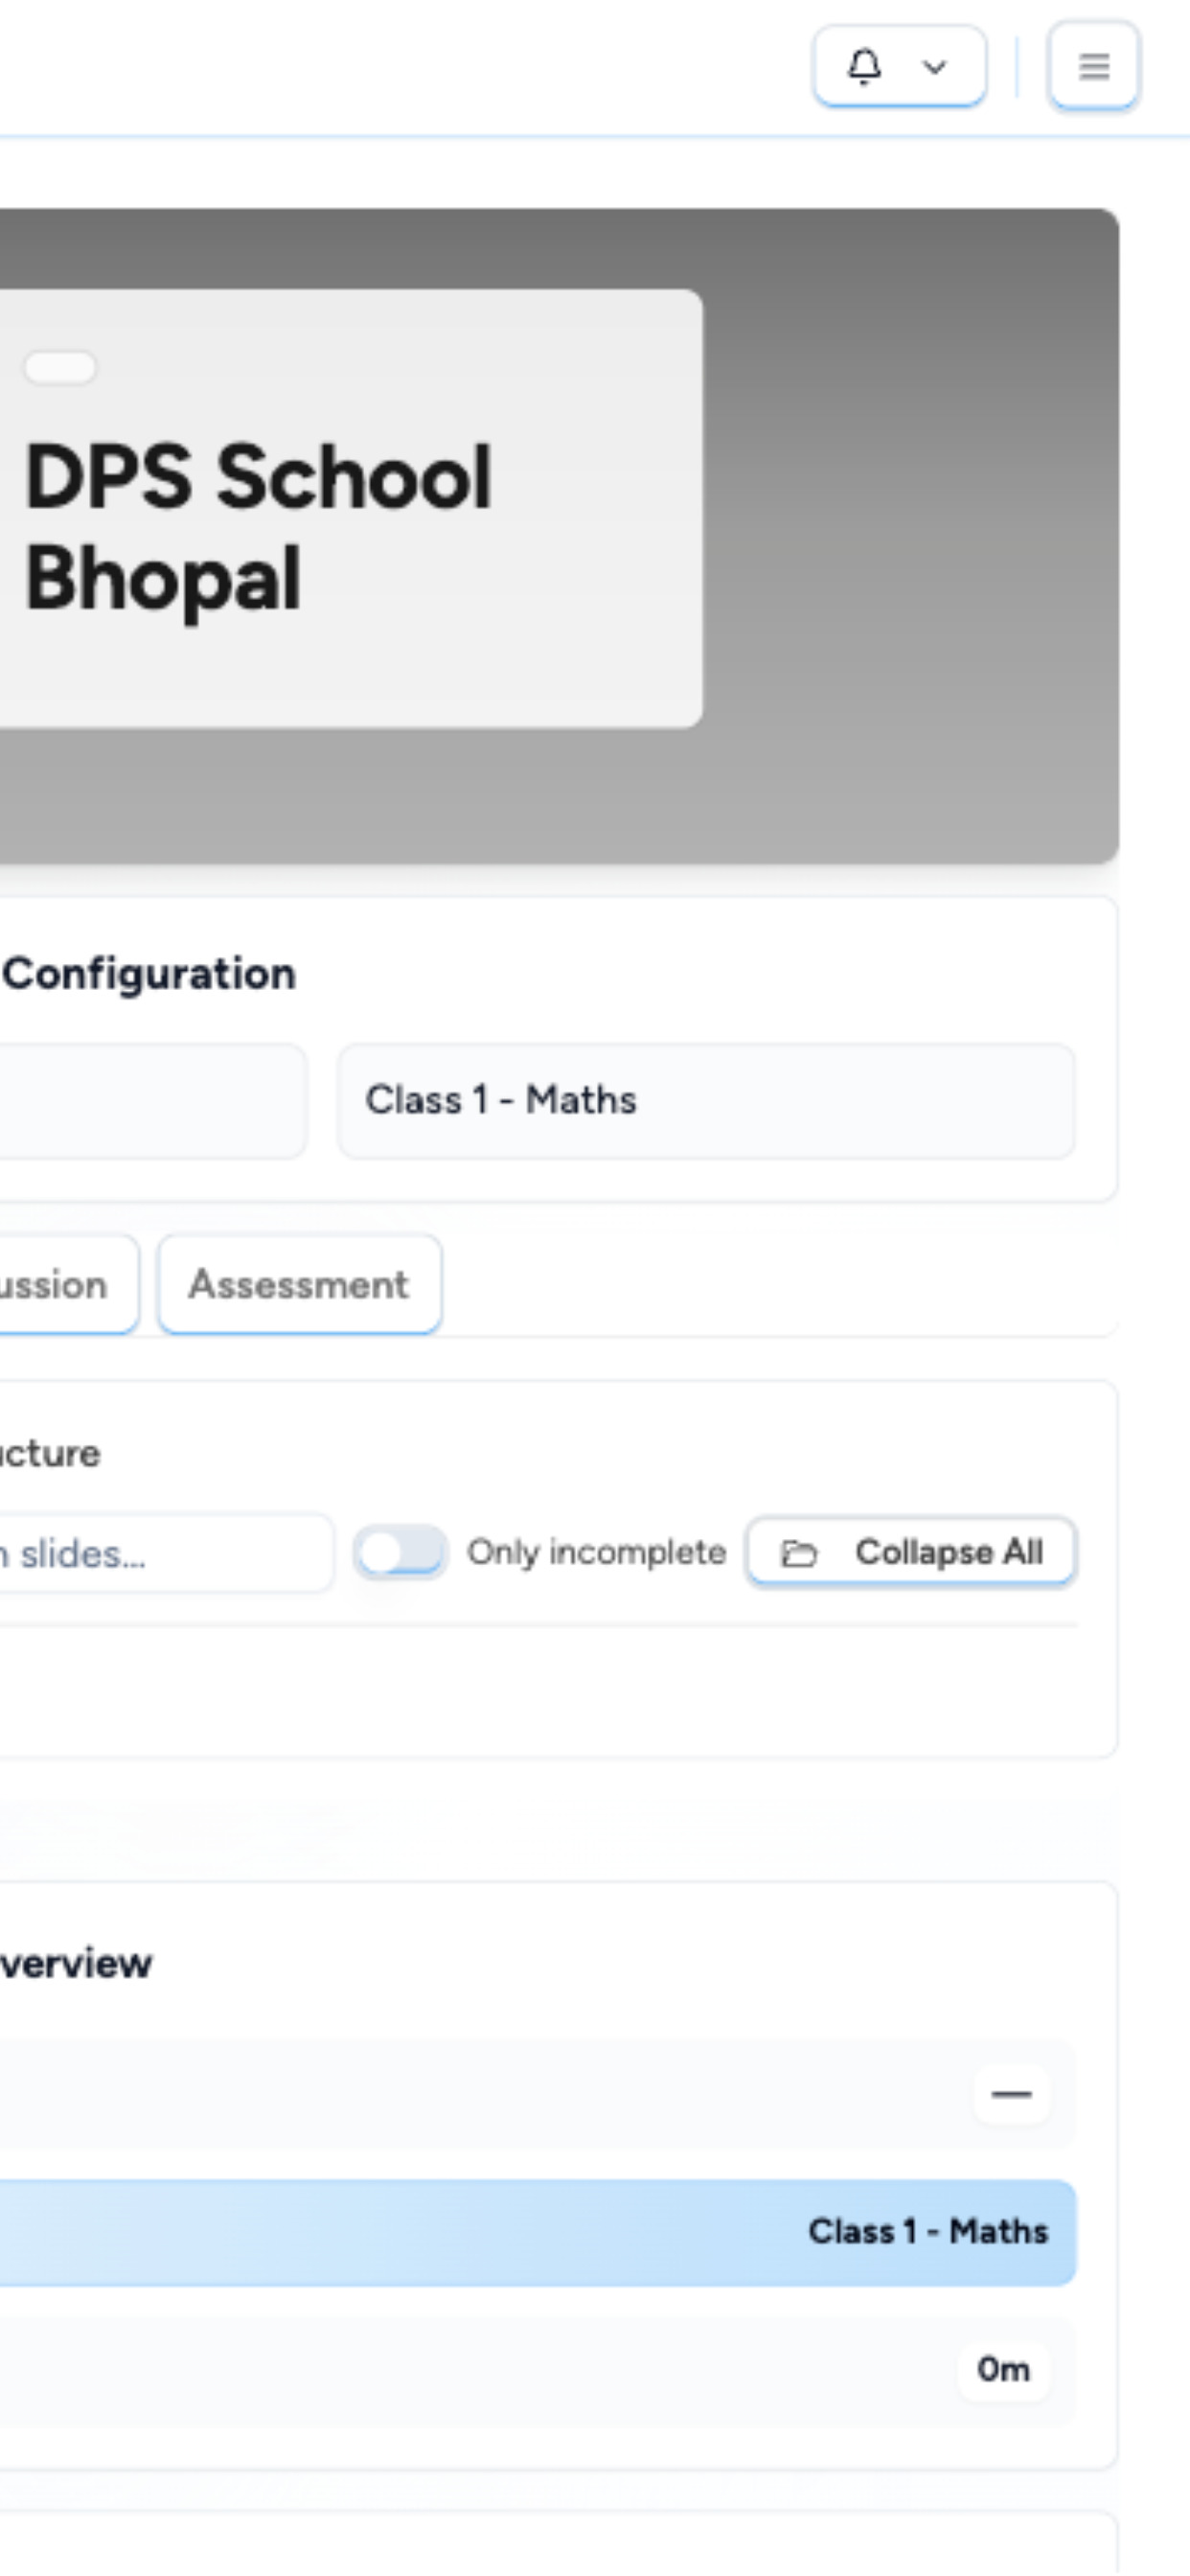Click the empty configuration field beside Class 1 - Maths
Image resolution: width=1190 pixels, height=2576 pixels.
point(152,1100)
